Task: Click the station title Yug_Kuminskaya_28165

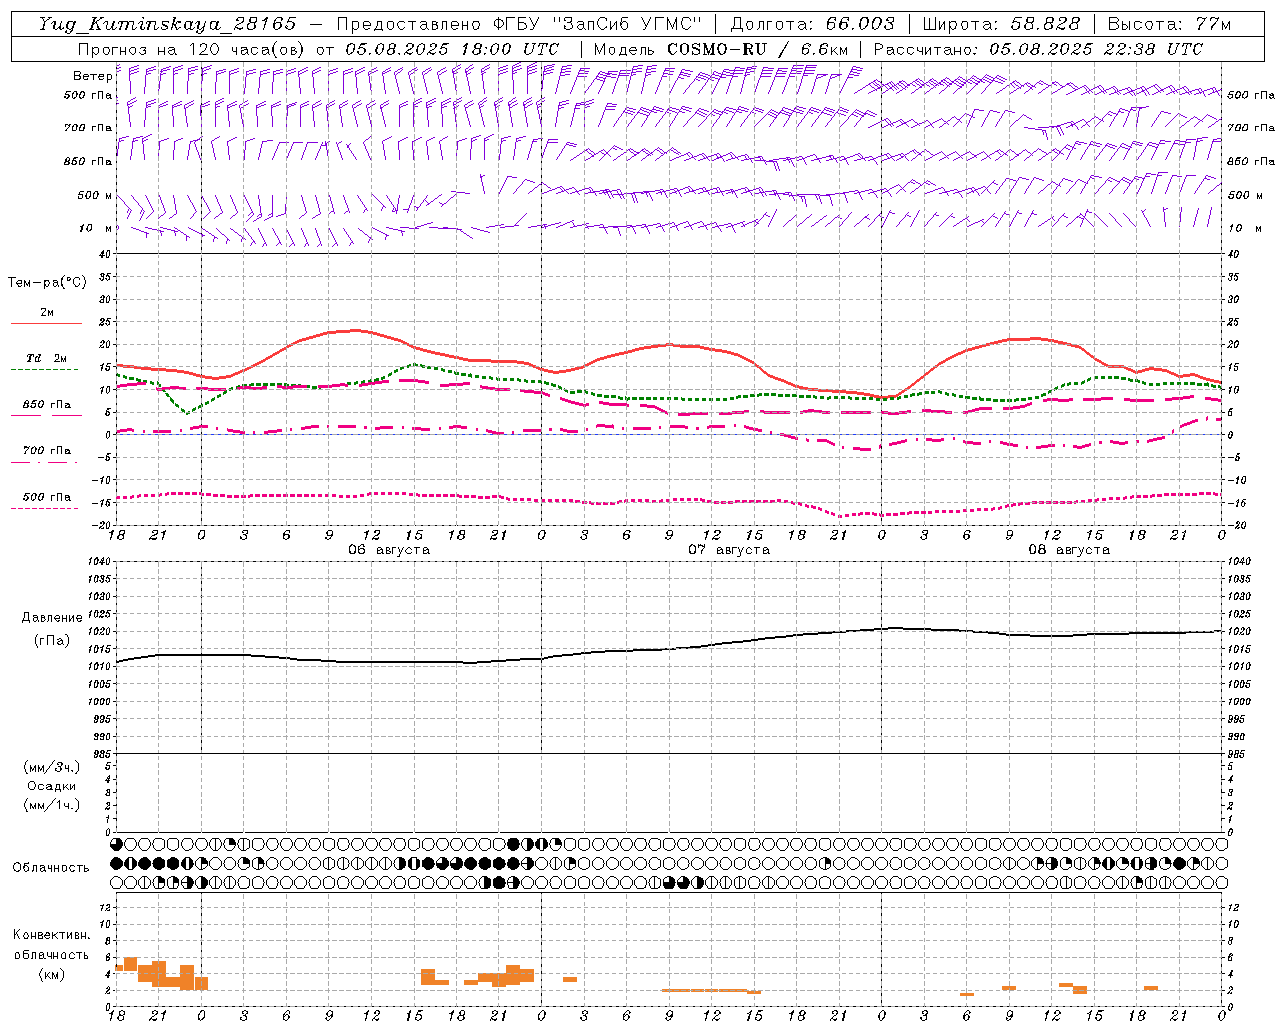Action: [x=168, y=24]
